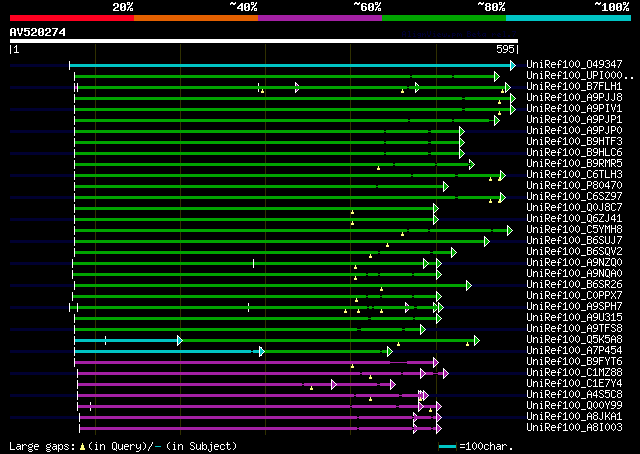Select the UniRef100_B9HTF3 label
The height and width of the screenshot is (454, 640).
pyautogui.click(x=574, y=141)
